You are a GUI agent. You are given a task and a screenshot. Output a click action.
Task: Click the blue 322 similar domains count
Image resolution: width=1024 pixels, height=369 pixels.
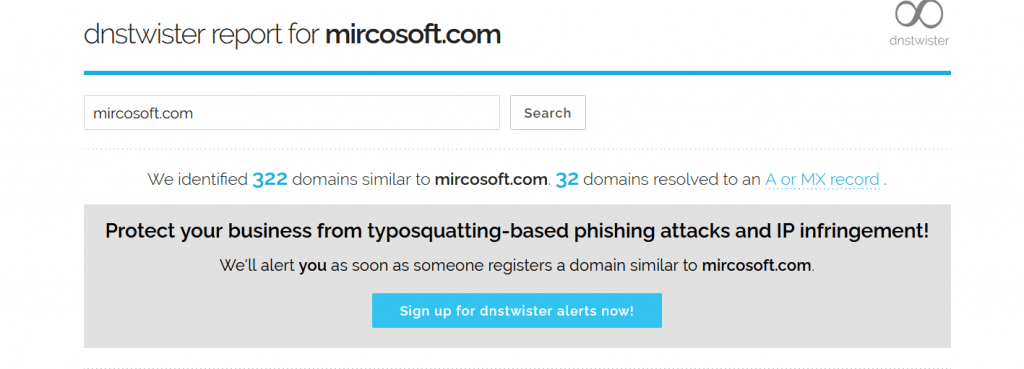click(x=270, y=179)
